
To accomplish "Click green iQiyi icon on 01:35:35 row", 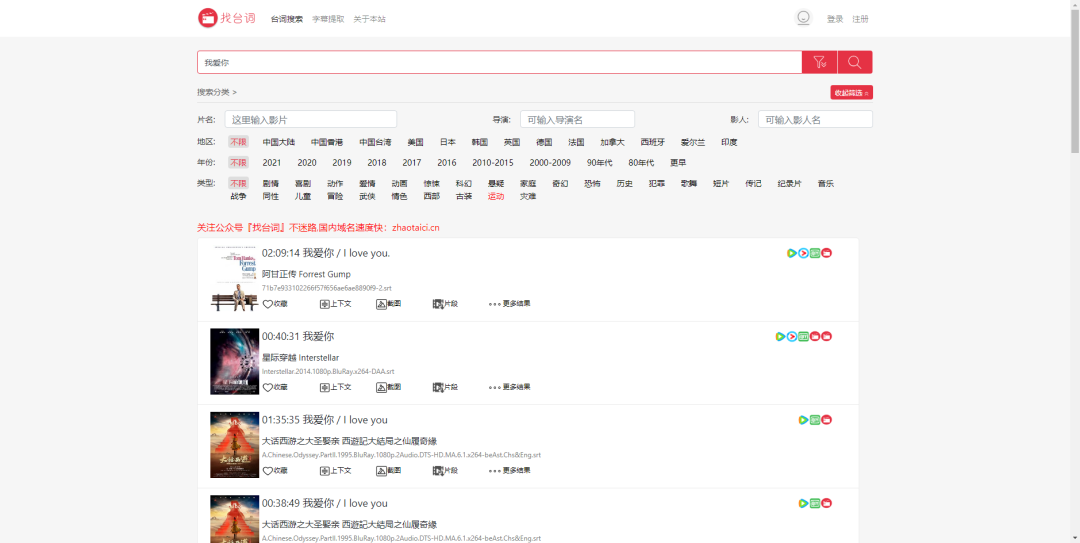I will coord(815,420).
